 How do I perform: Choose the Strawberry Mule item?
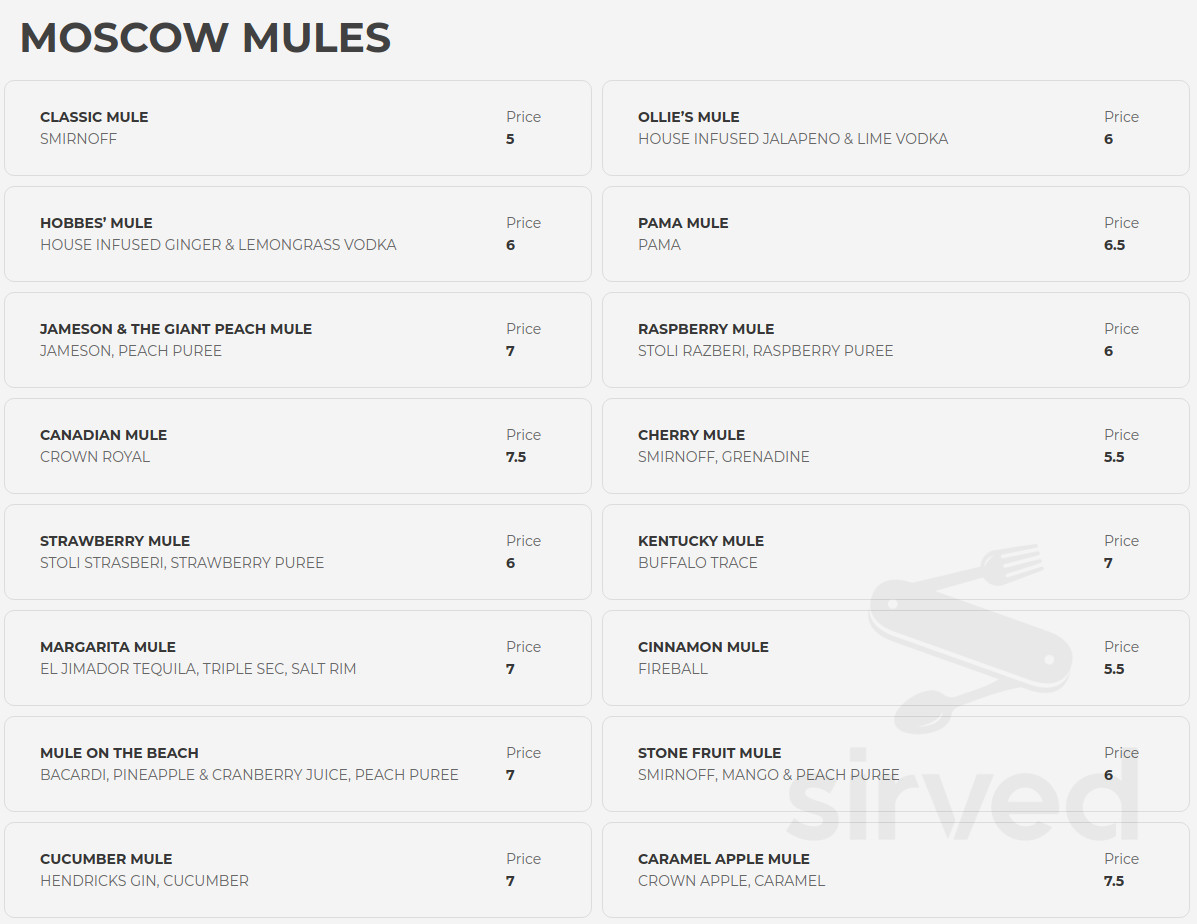(x=298, y=552)
